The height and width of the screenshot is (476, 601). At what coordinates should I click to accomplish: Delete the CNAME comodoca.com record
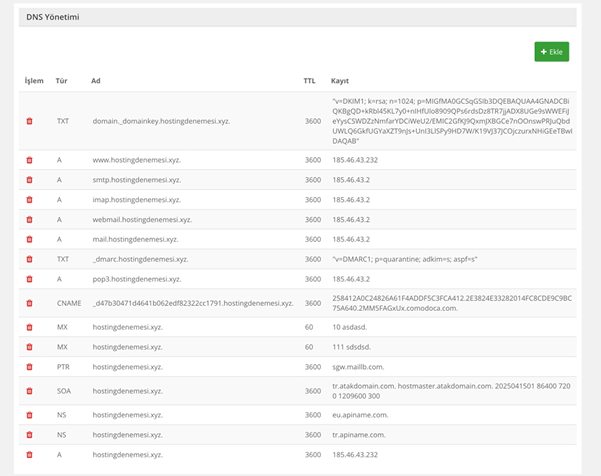tap(29, 303)
